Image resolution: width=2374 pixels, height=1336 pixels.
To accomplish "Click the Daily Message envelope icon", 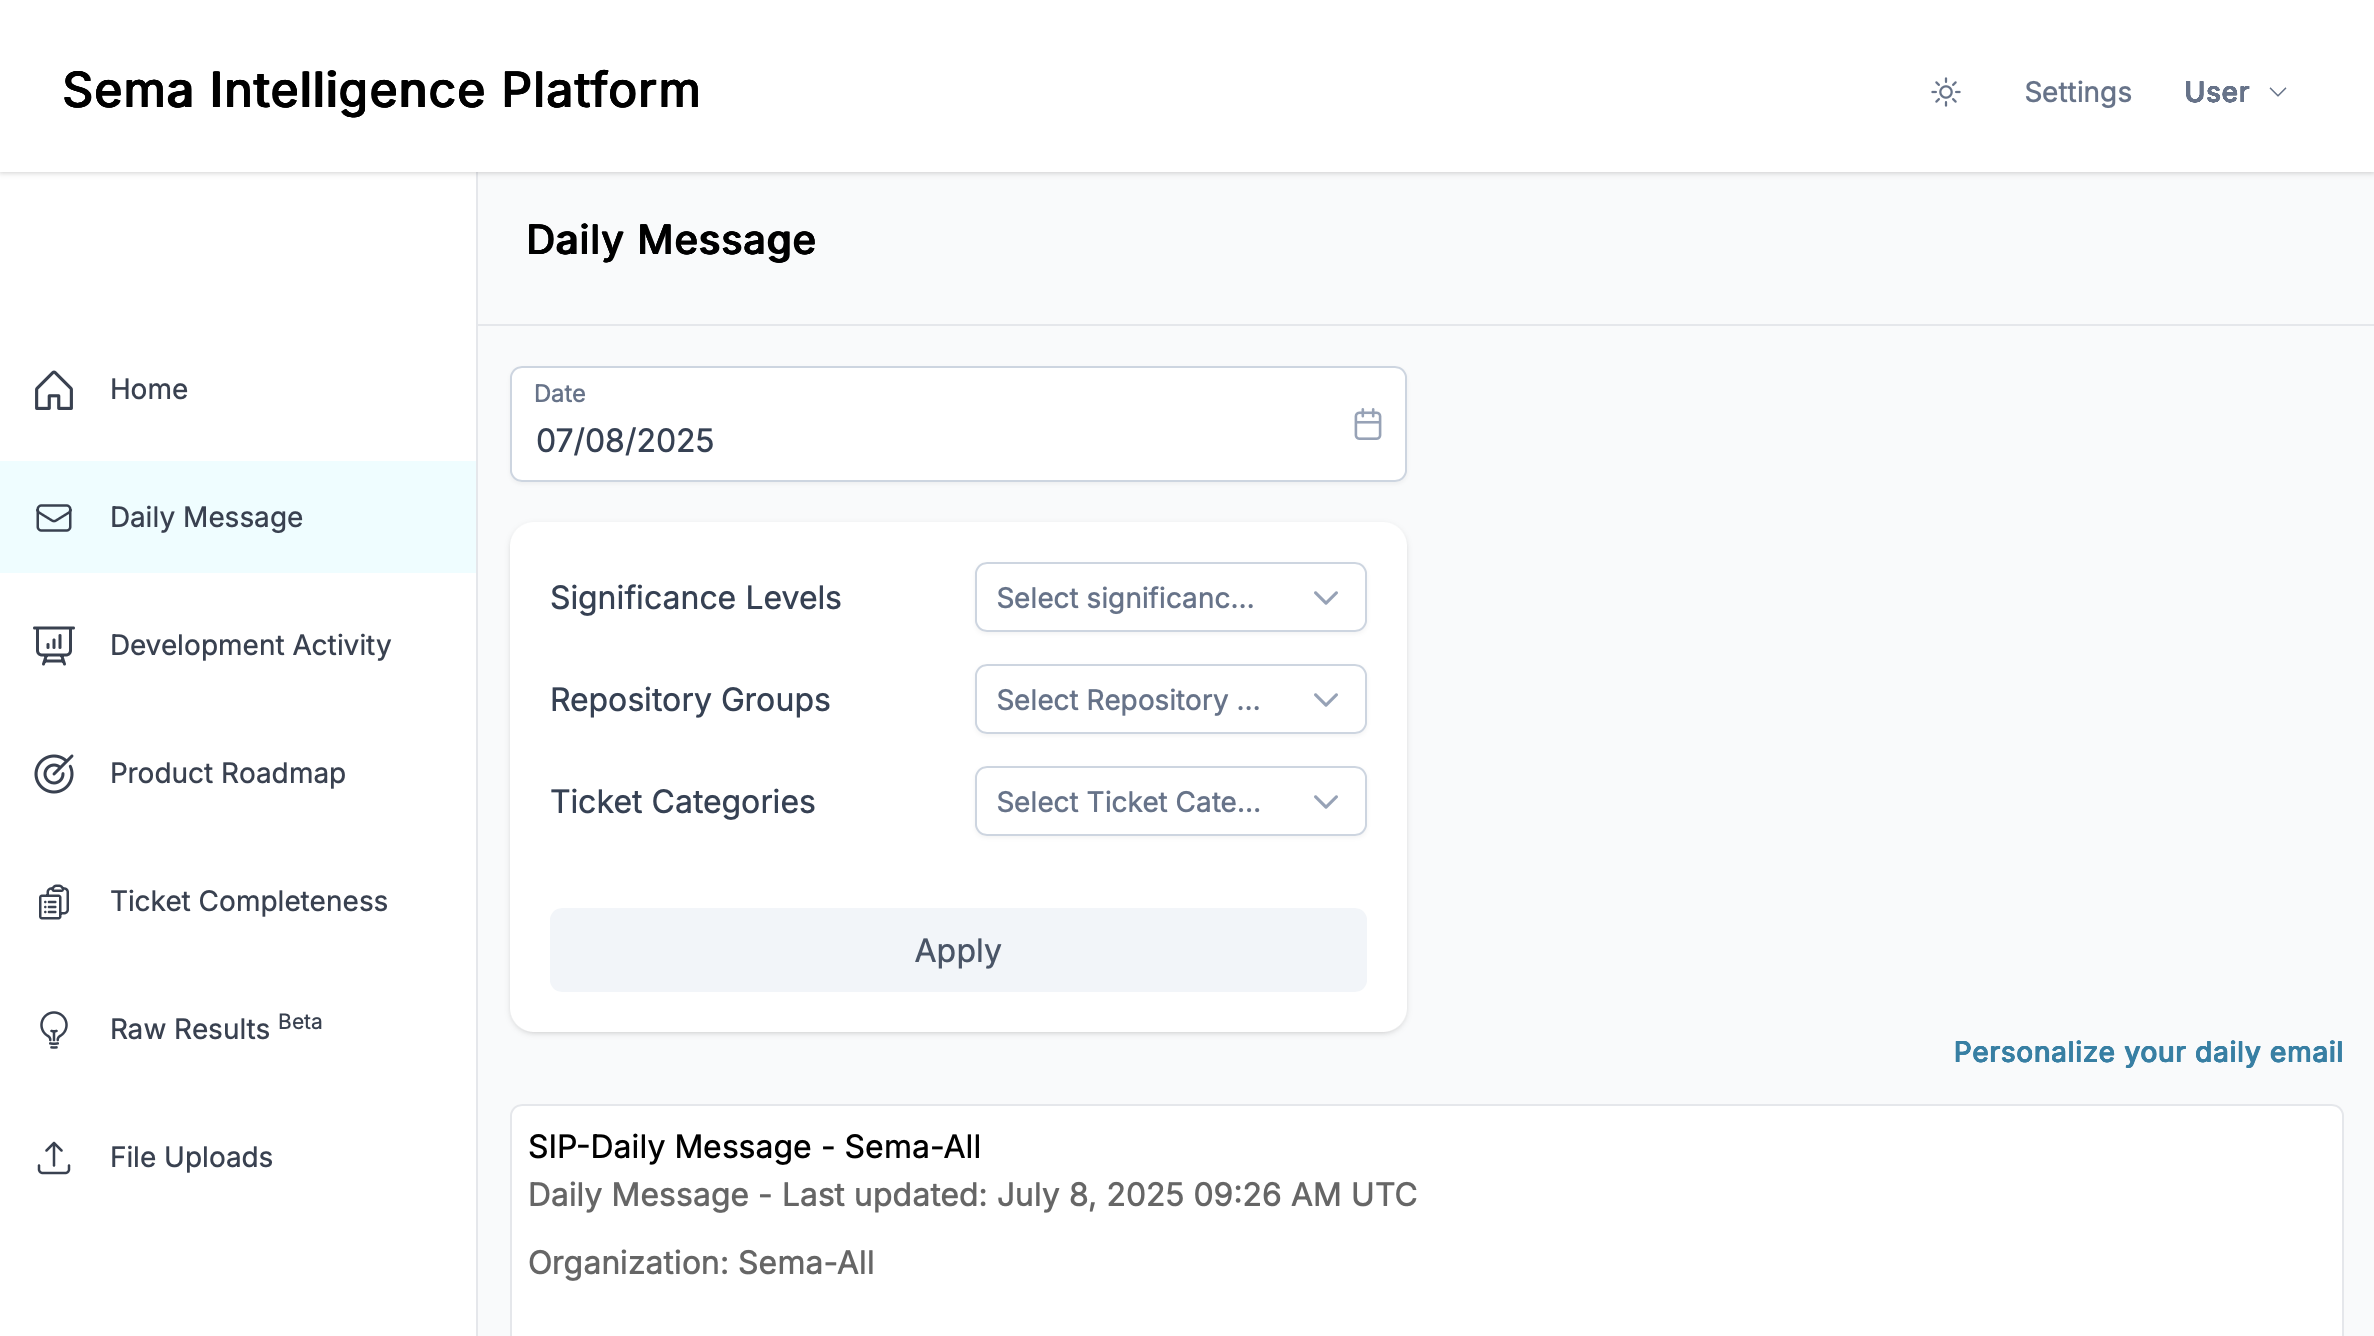I will (54, 518).
